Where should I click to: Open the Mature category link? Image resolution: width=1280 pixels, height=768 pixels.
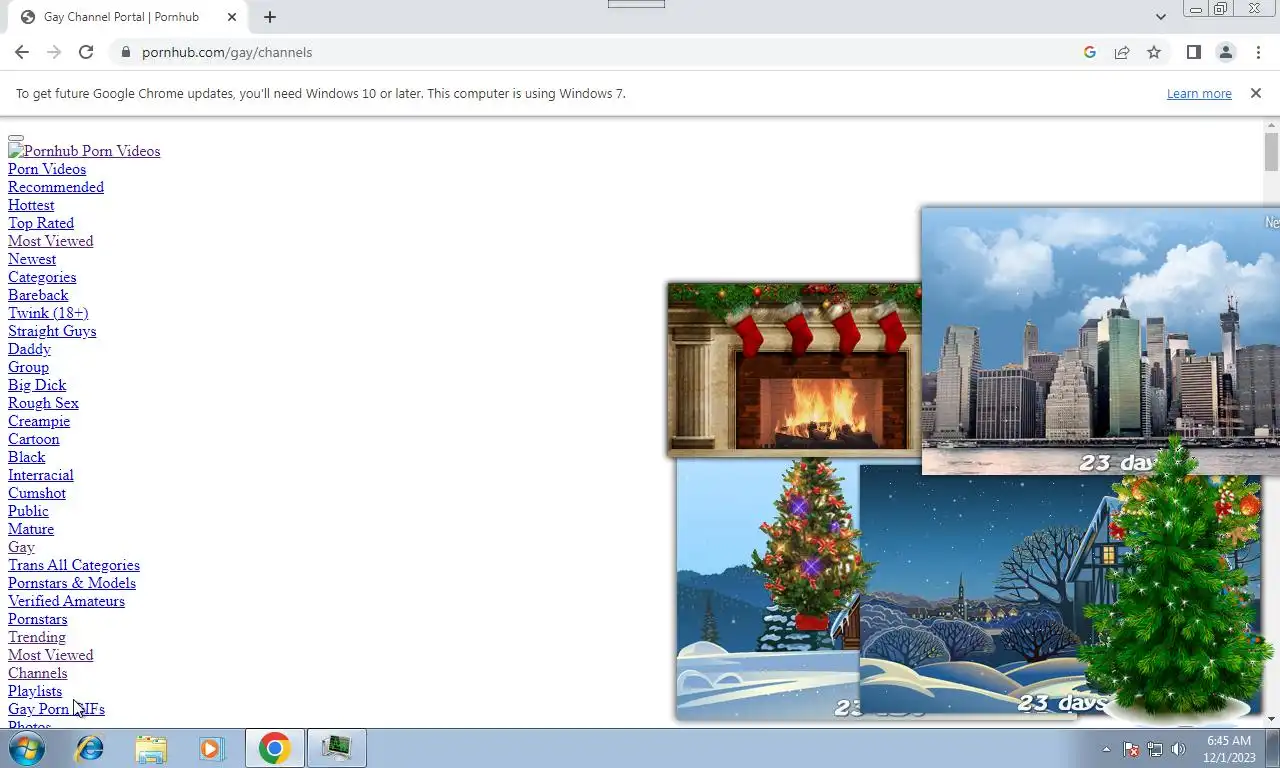[31, 529]
